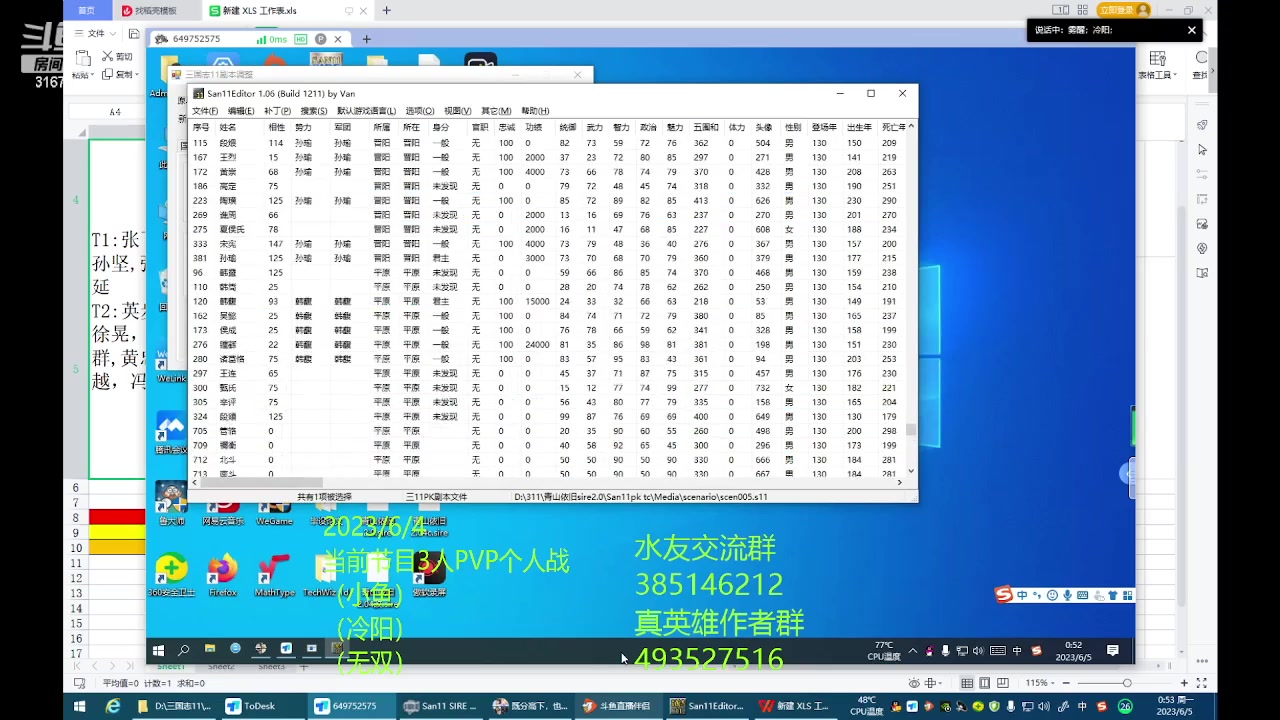Add a new WPS document tab
Viewport: 1280px width, 720px height.
coord(386,10)
